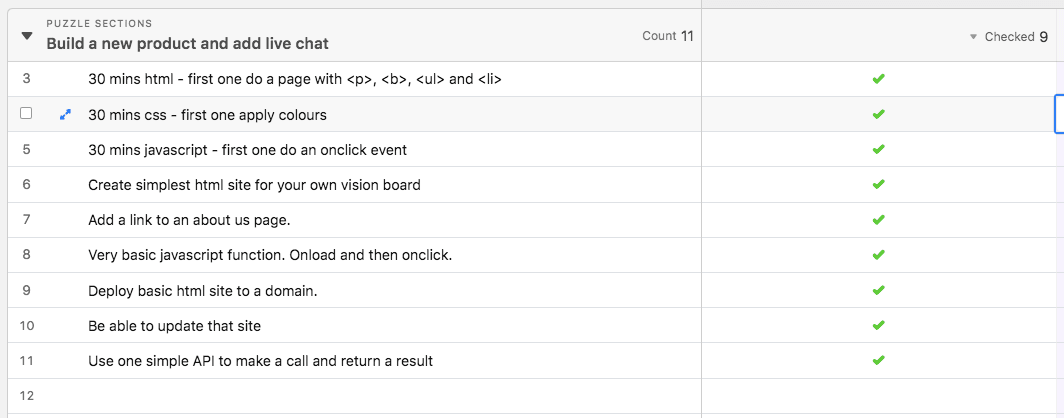Uncheck the simple API call row checkmark
The width and height of the screenshot is (1064, 418).
pos(878,360)
